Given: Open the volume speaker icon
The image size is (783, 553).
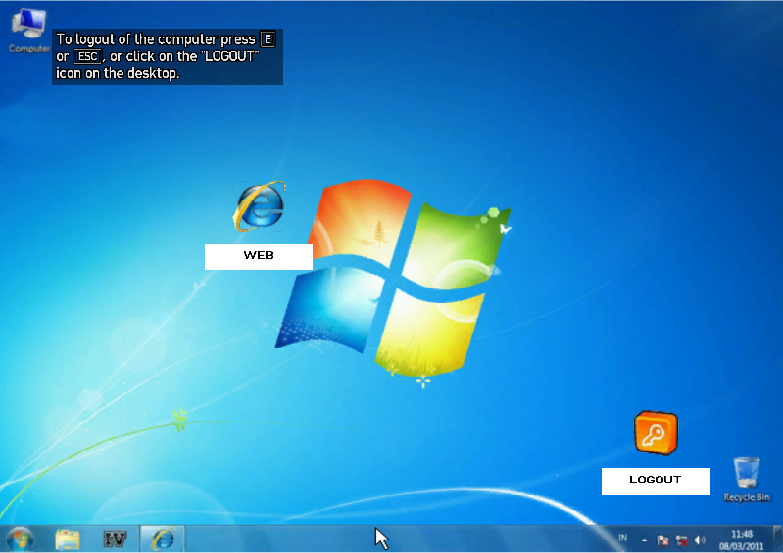Looking at the screenshot, I should (x=700, y=540).
